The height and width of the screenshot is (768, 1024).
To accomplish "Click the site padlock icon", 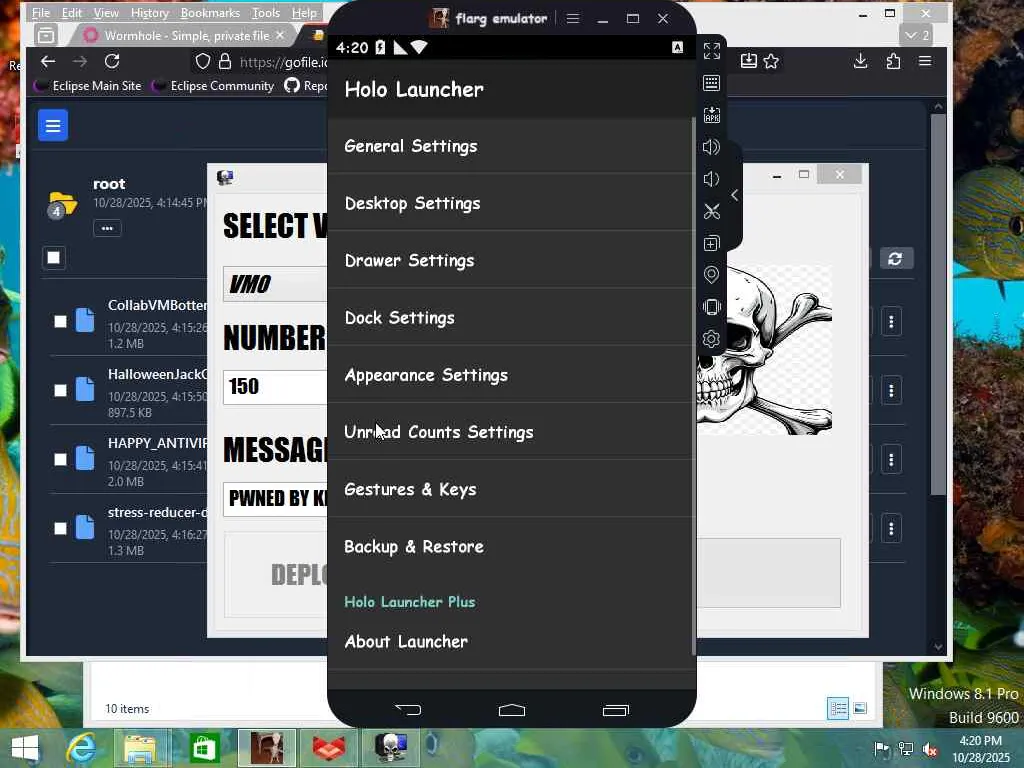I will point(225,61).
